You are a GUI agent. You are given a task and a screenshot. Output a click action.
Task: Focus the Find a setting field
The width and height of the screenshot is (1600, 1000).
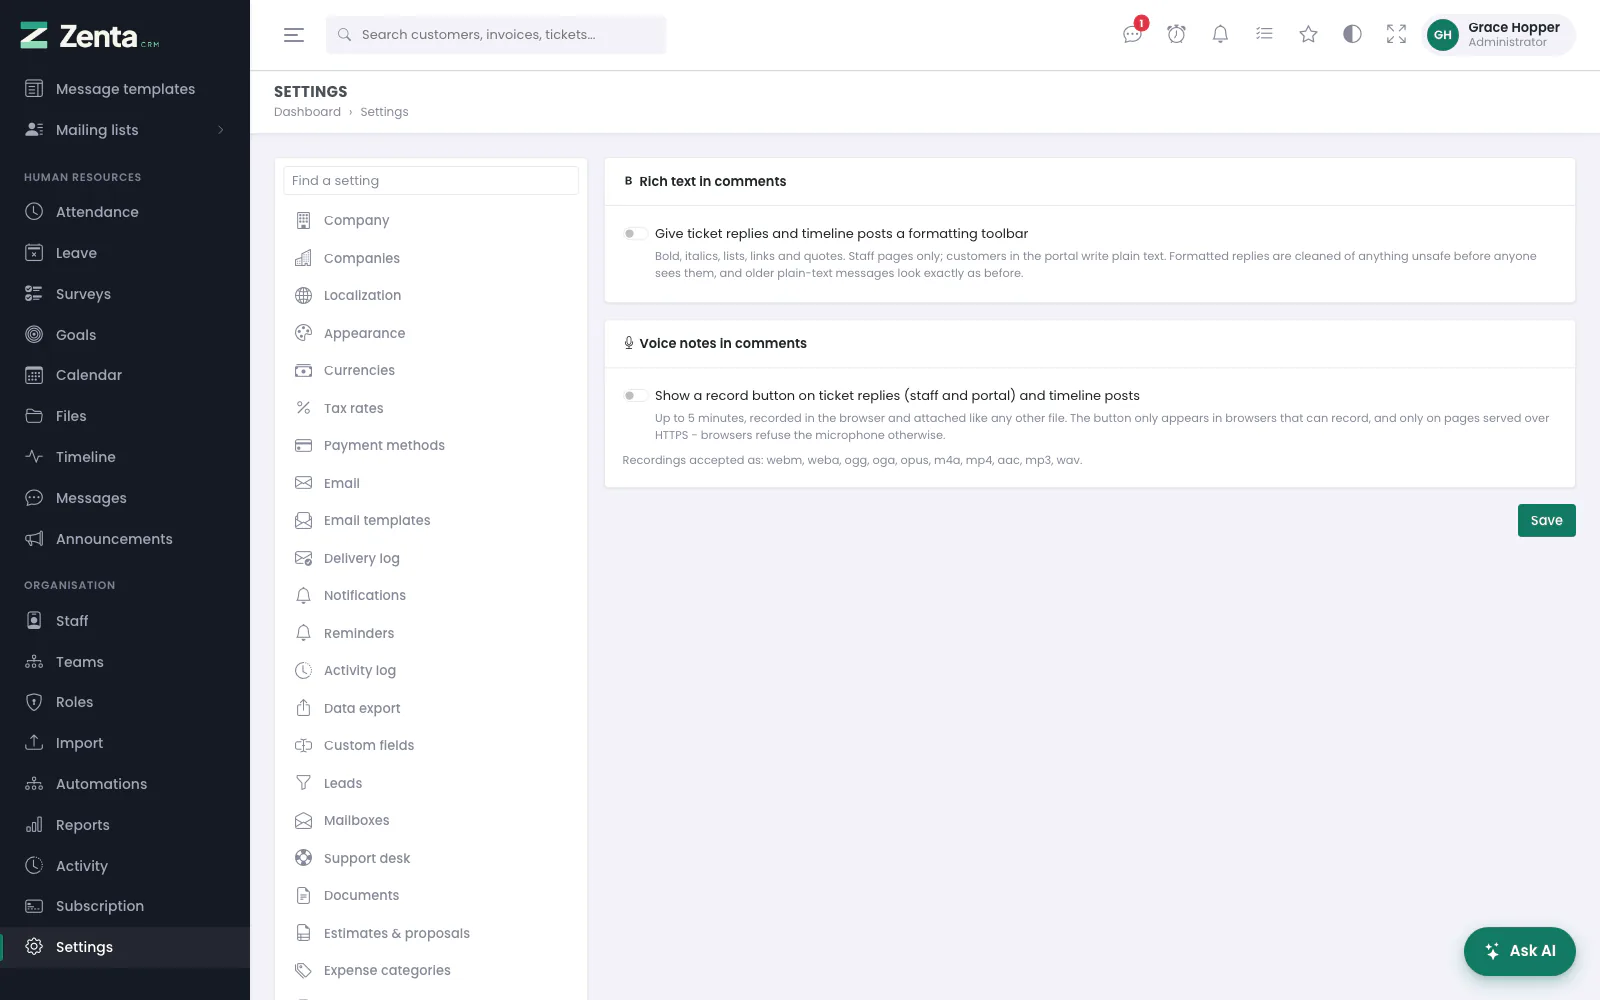(x=431, y=181)
